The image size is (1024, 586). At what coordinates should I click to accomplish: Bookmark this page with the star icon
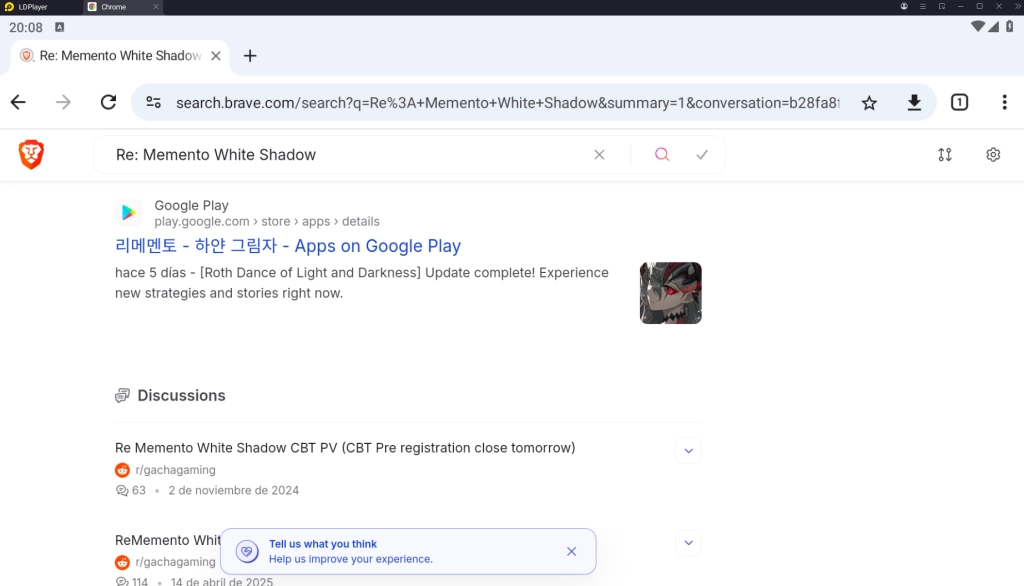pyautogui.click(x=869, y=103)
